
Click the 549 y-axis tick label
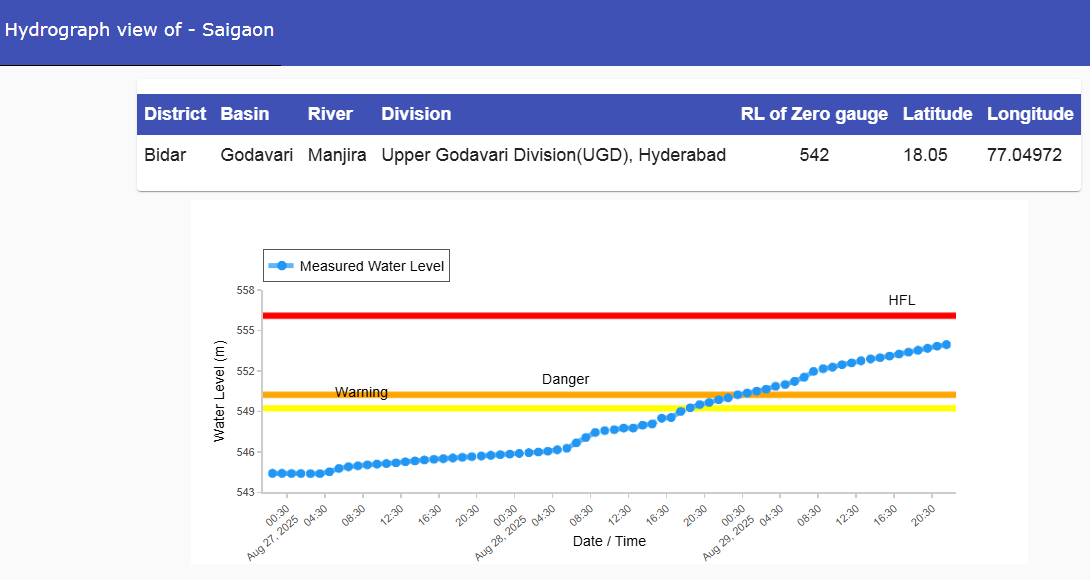(x=245, y=412)
